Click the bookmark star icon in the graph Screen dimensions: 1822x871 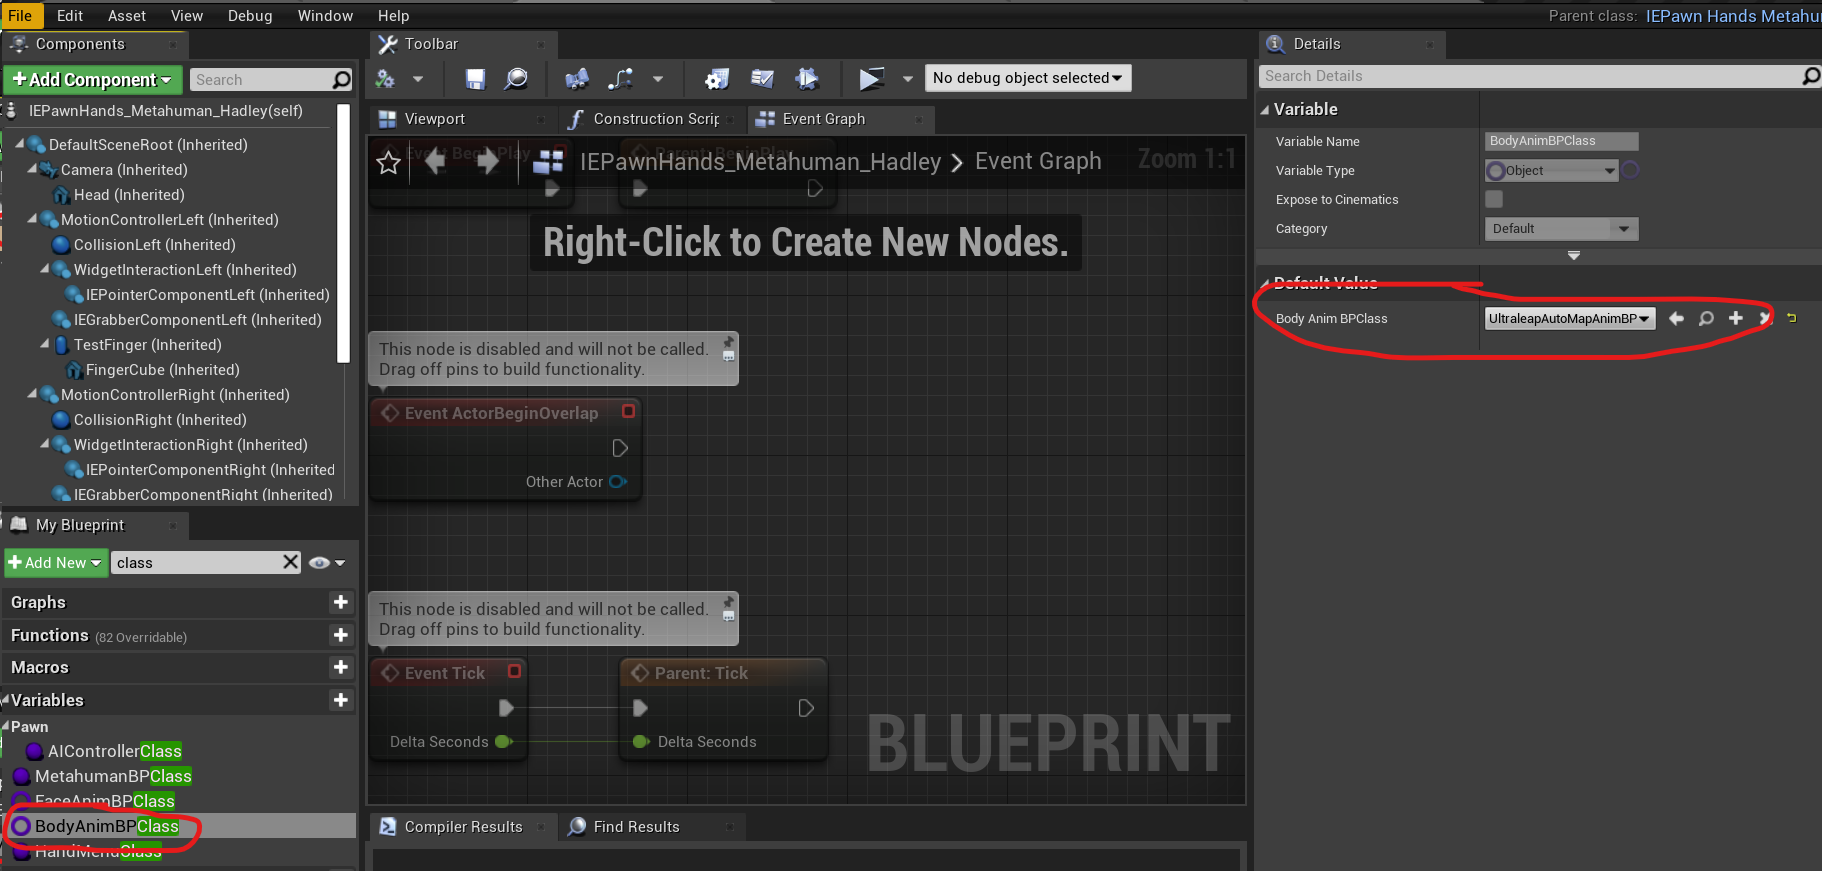point(389,162)
